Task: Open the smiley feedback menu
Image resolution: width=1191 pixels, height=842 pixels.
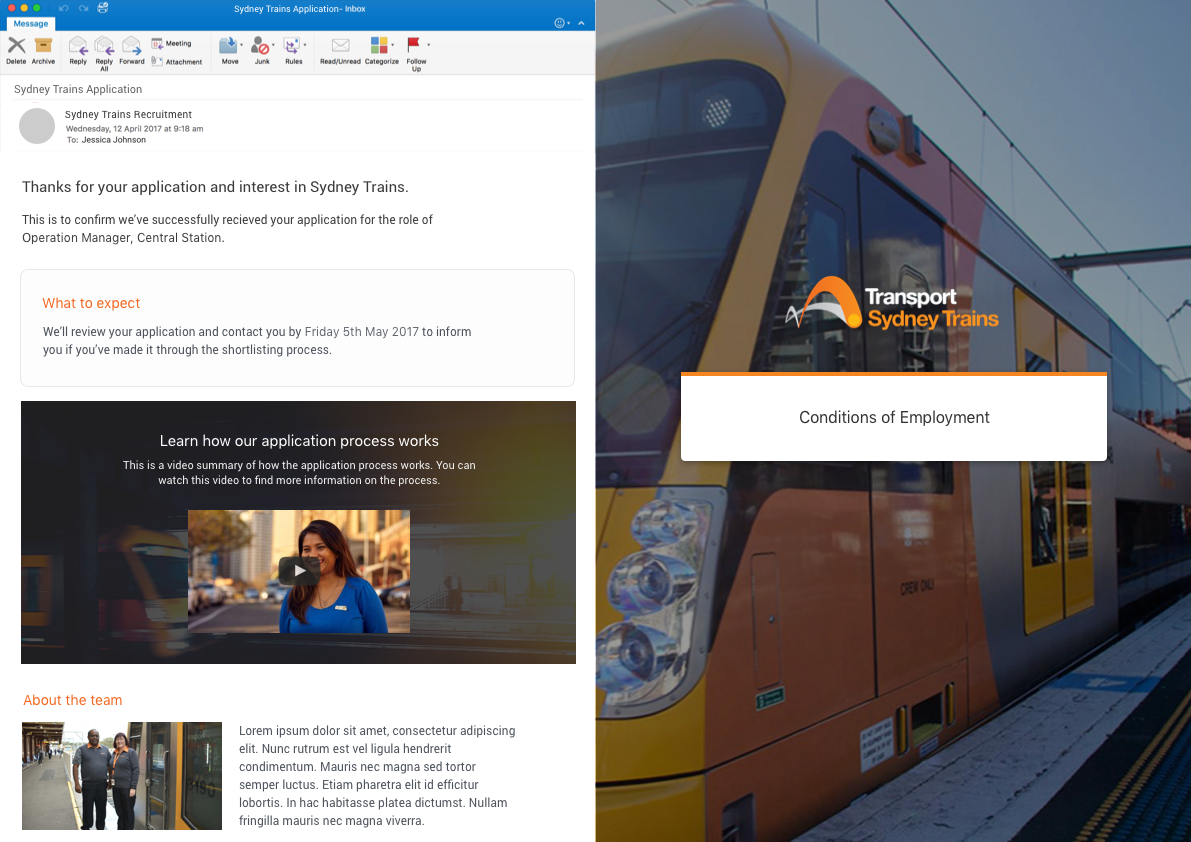Action: pyautogui.click(x=561, y=23)
